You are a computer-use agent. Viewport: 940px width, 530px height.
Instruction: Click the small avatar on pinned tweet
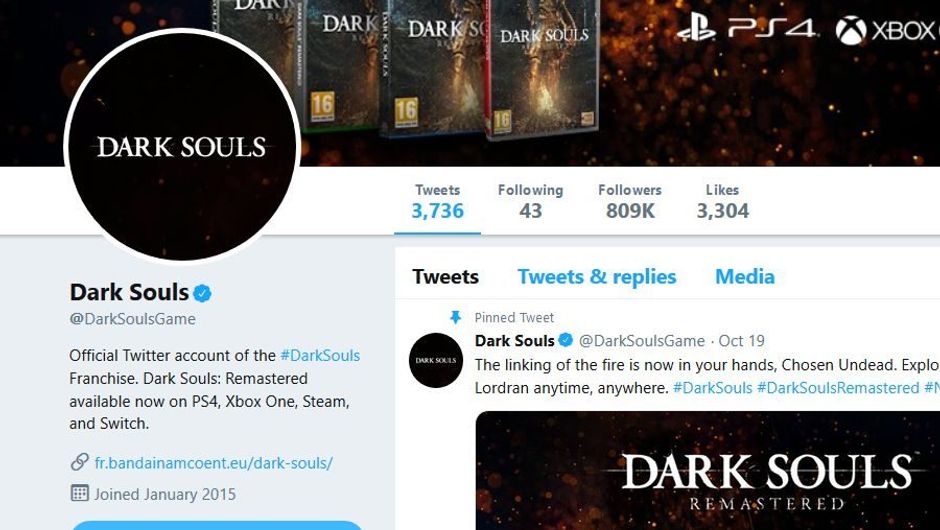pos(436,360)
